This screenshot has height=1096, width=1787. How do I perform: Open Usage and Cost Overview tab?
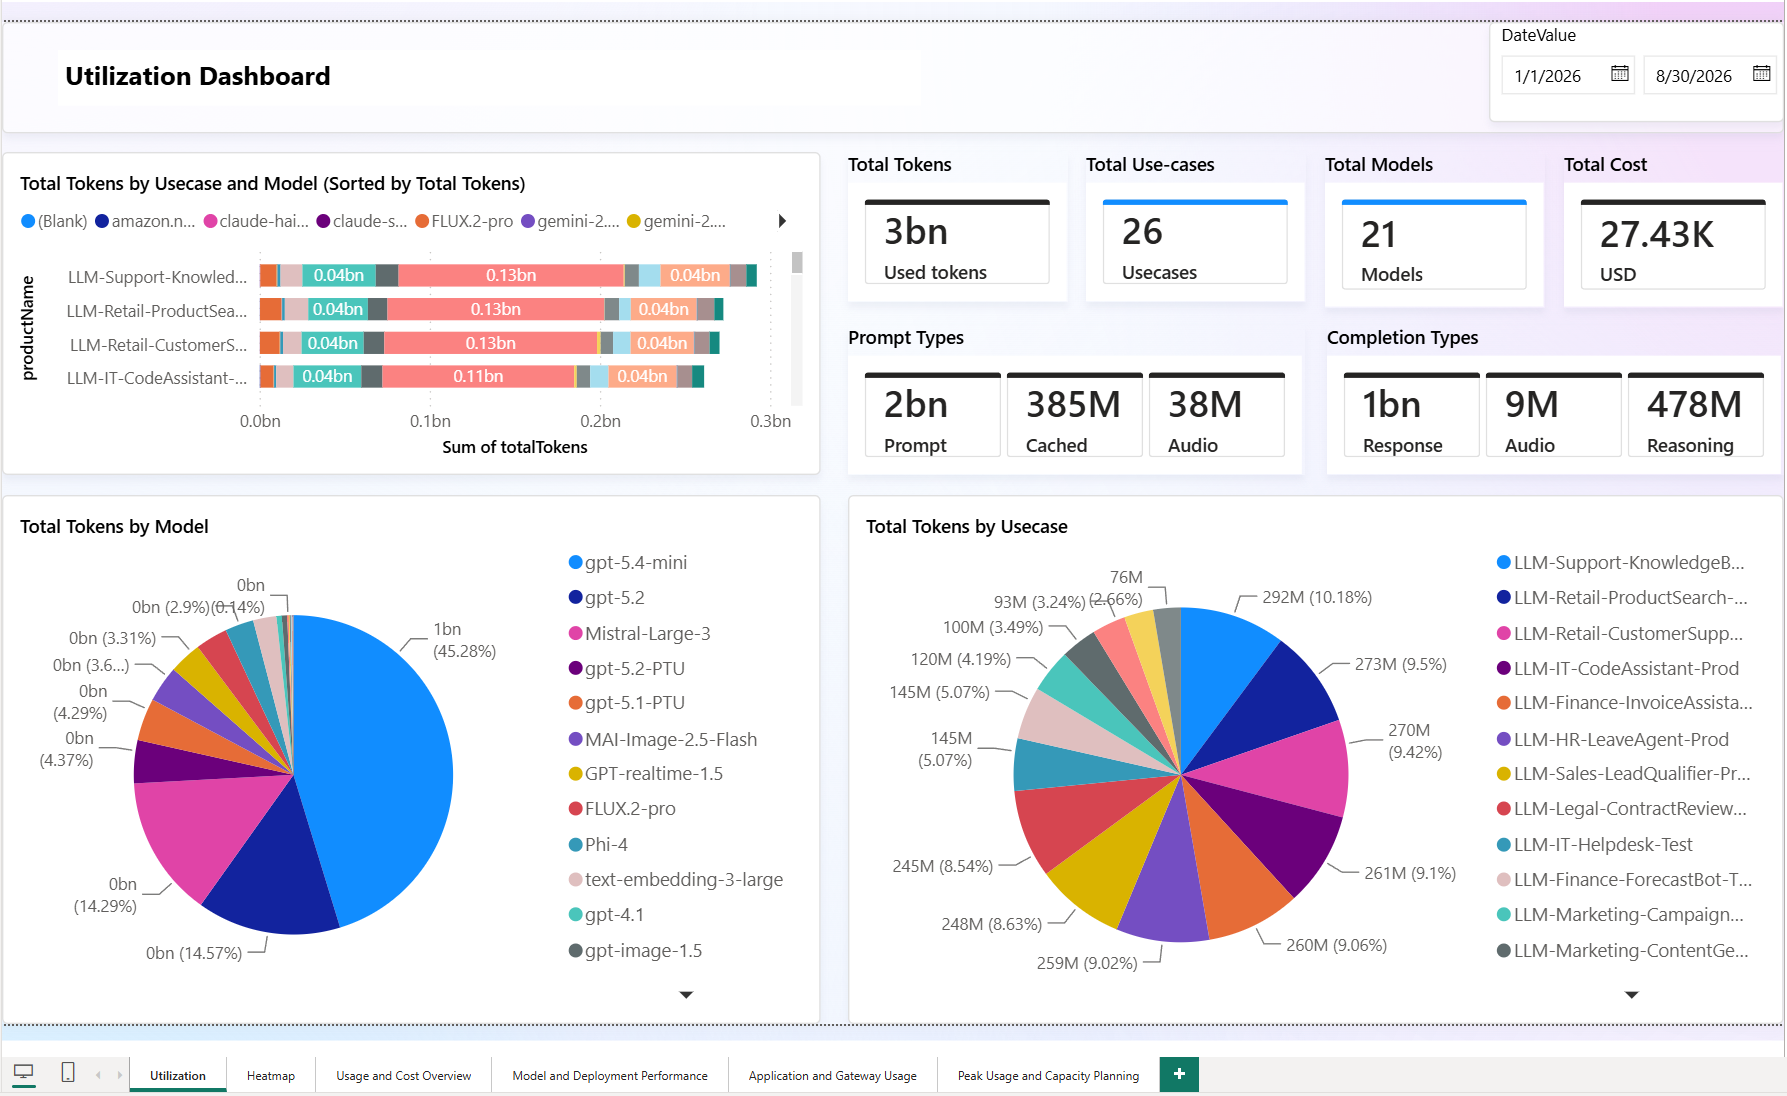403,1076
